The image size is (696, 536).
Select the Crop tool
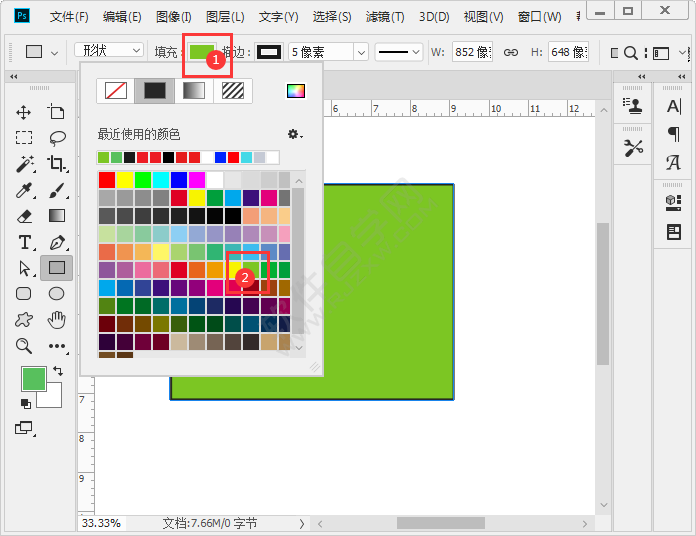(x=56, y=164)
